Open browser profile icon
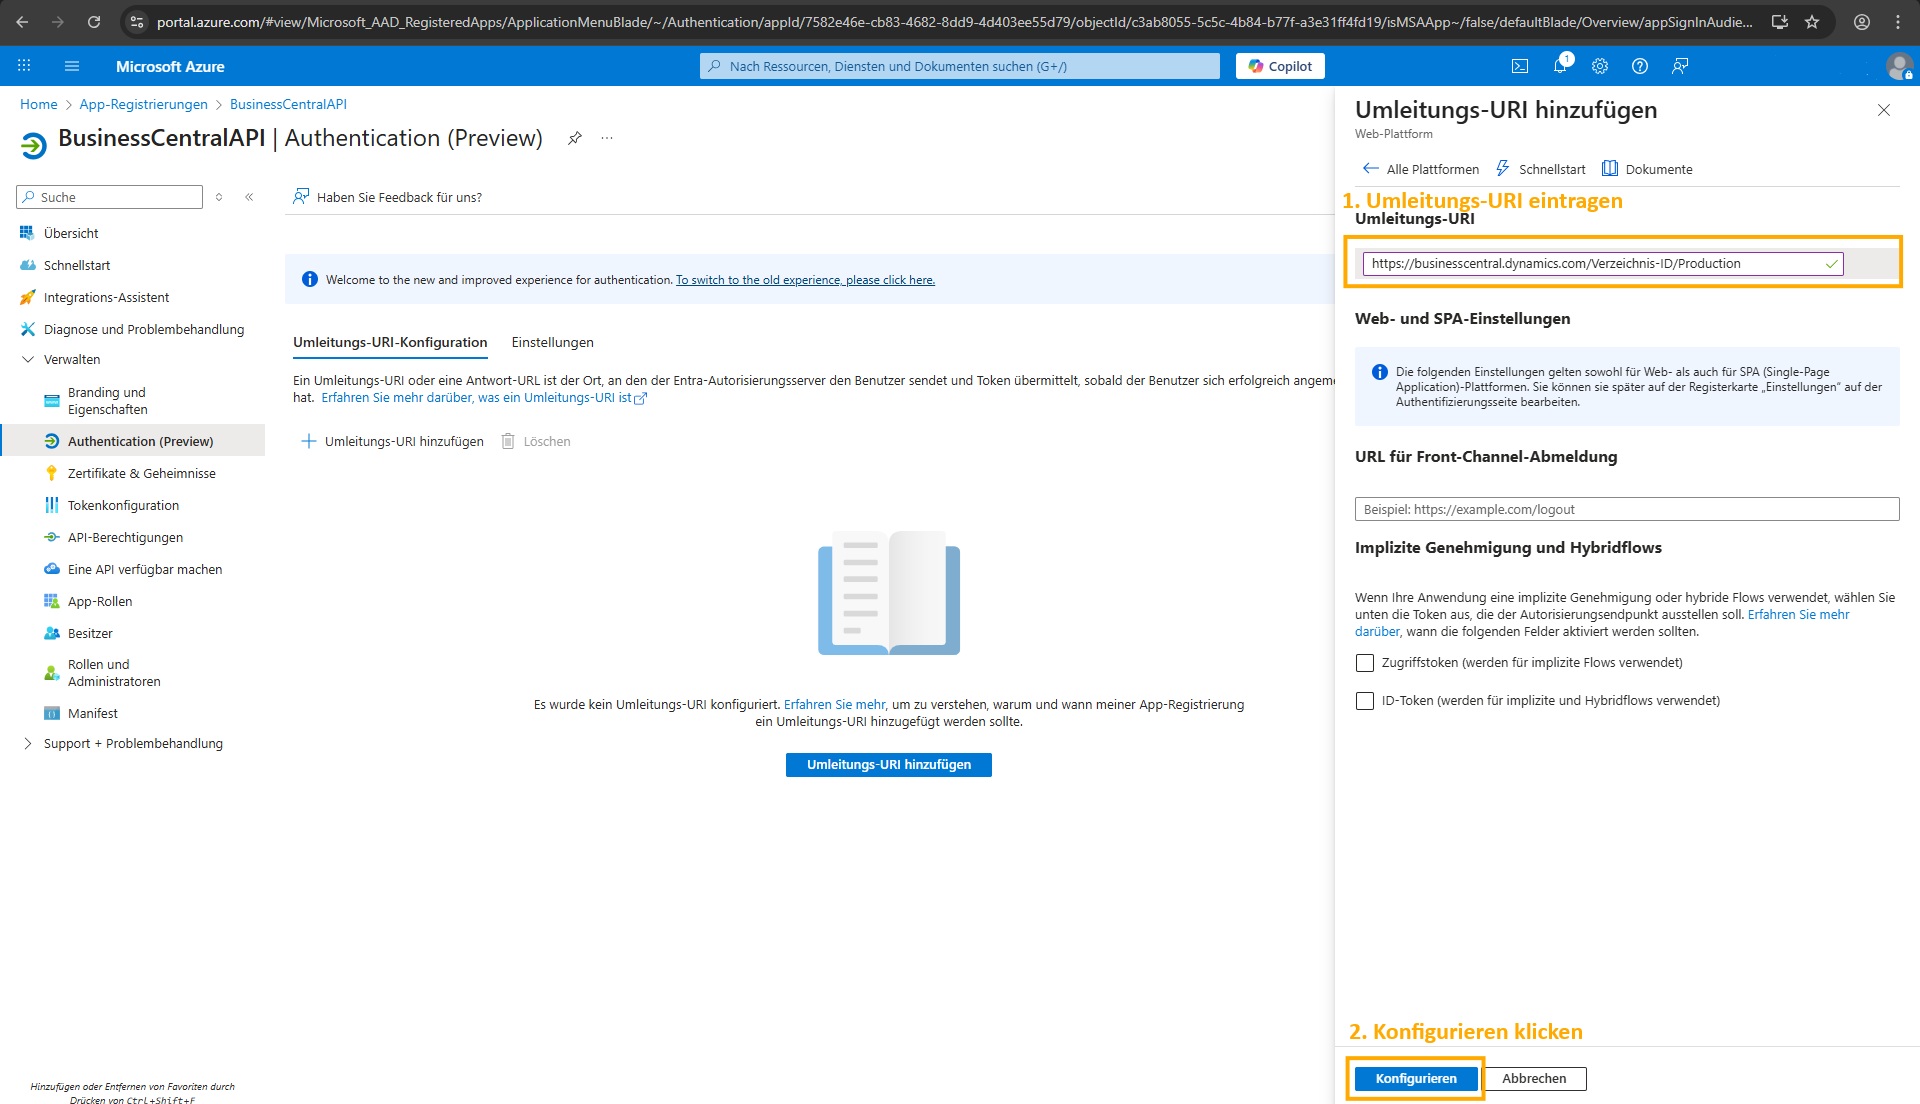Screen dimensions: 1920x1104 coord(1862,21)
